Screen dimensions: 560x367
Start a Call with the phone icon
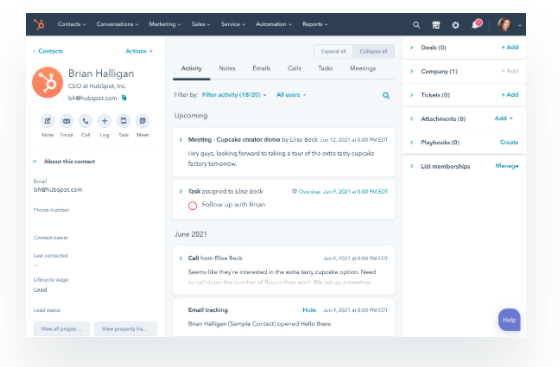tap(85, 121)
